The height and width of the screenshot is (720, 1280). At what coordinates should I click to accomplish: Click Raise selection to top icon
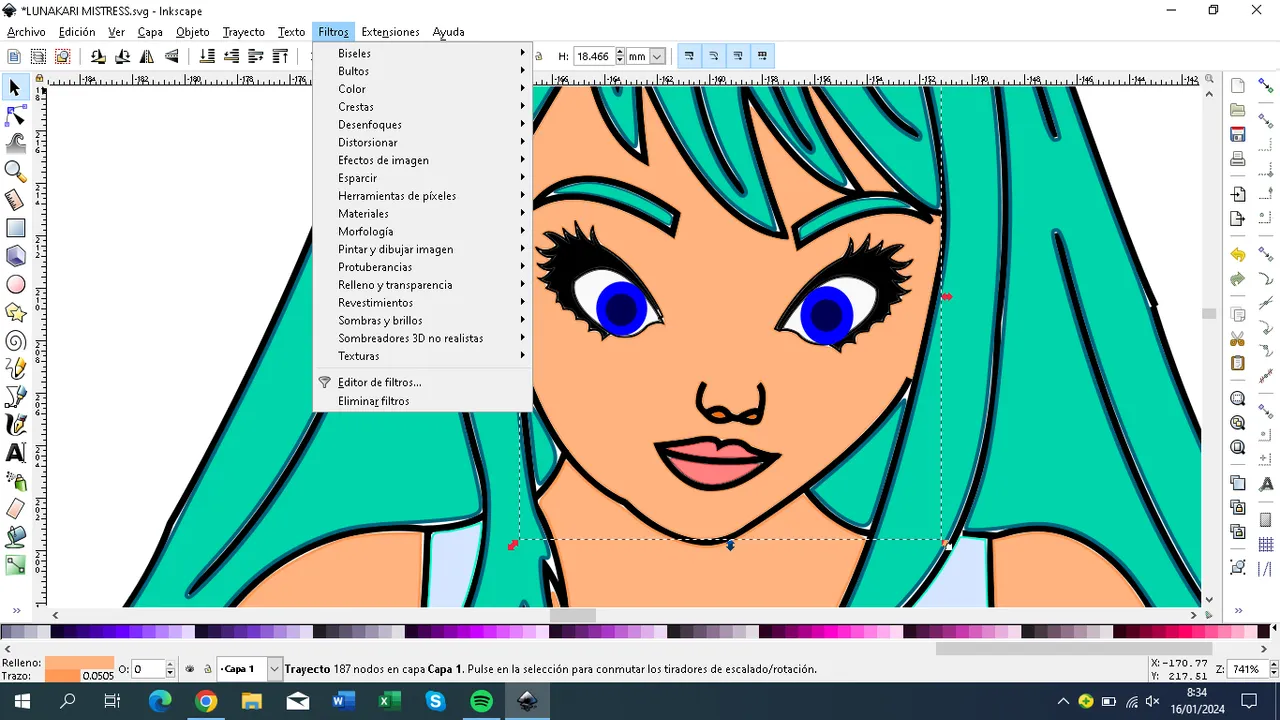click(281, 57)
